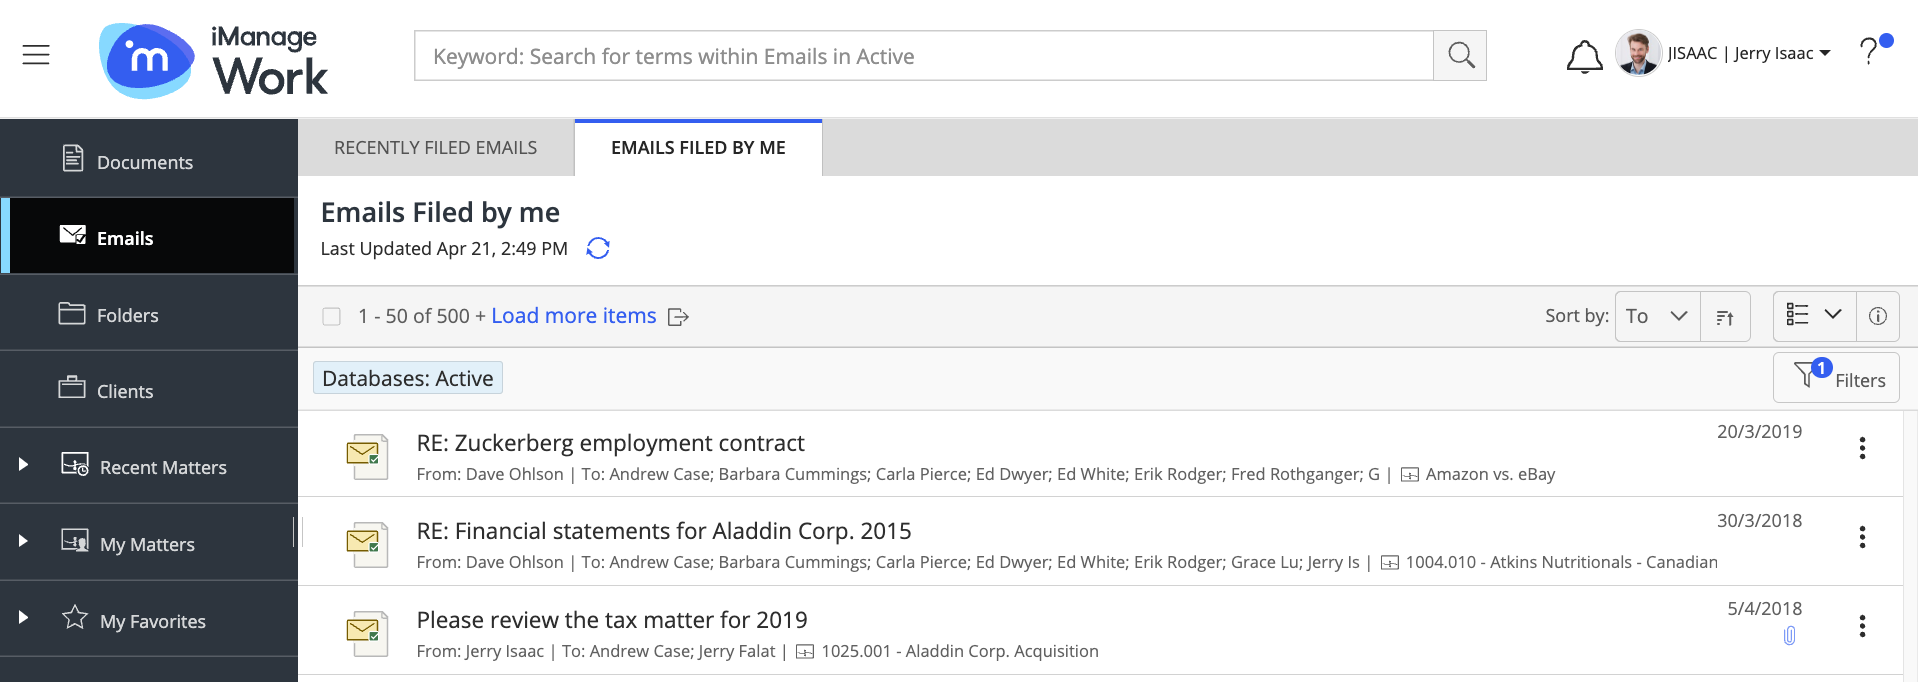Go to Documents in the sidebar
The image size is (1918, 682).
pos(144,162)
